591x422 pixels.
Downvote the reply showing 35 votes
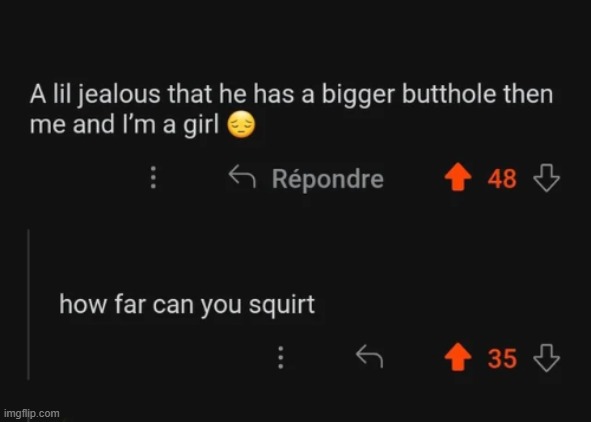coord(547,358)
